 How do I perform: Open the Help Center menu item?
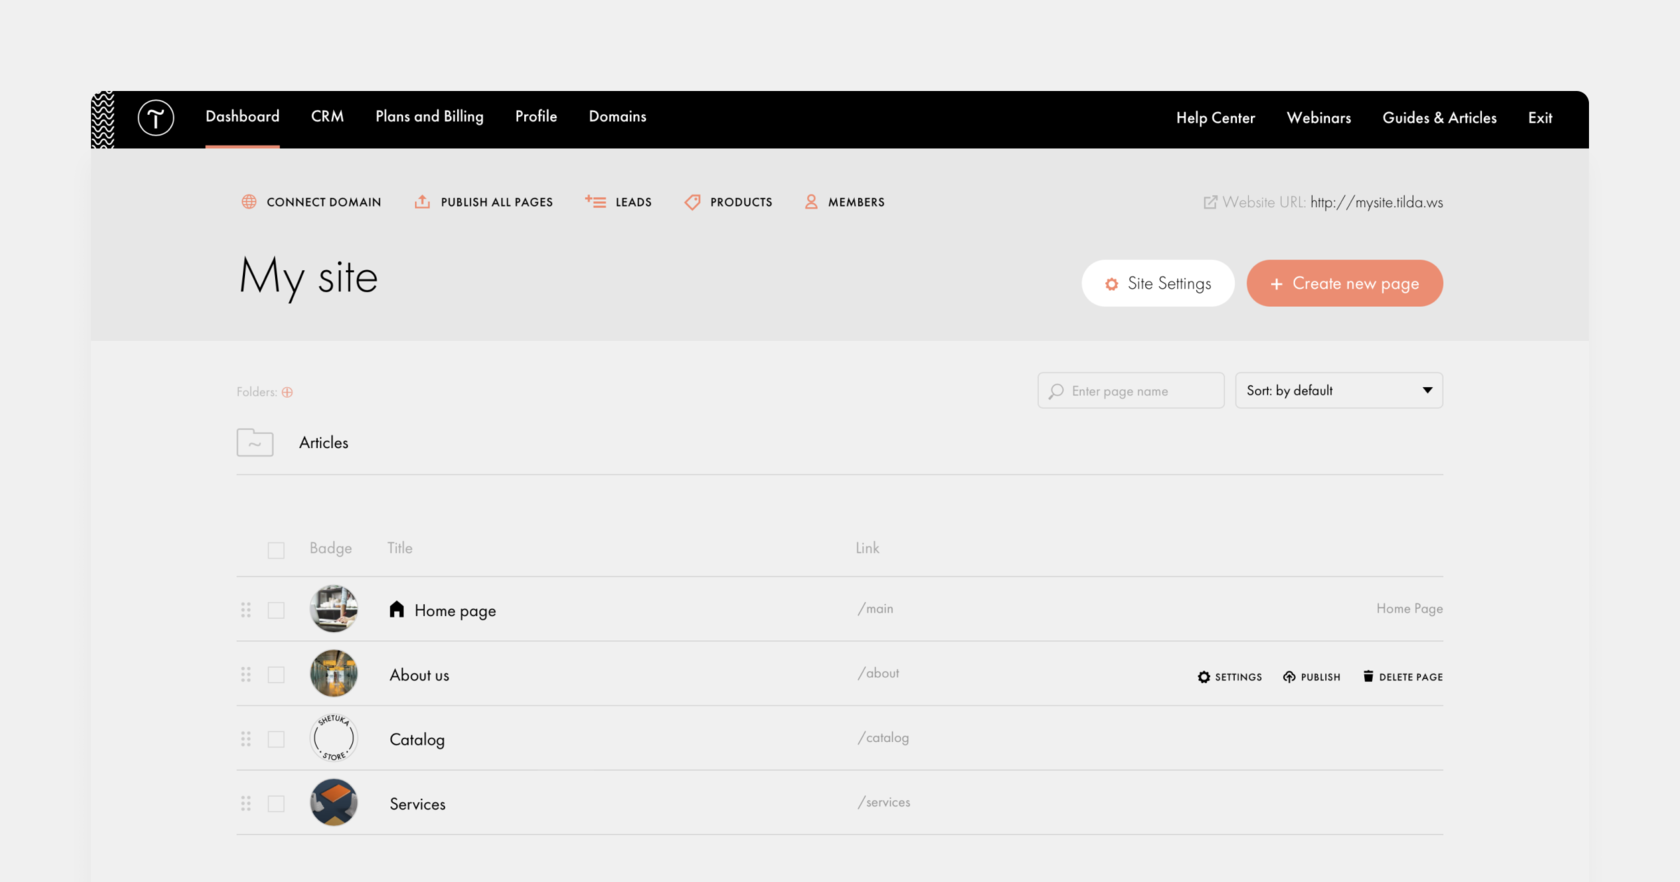tap(1215, 118)
